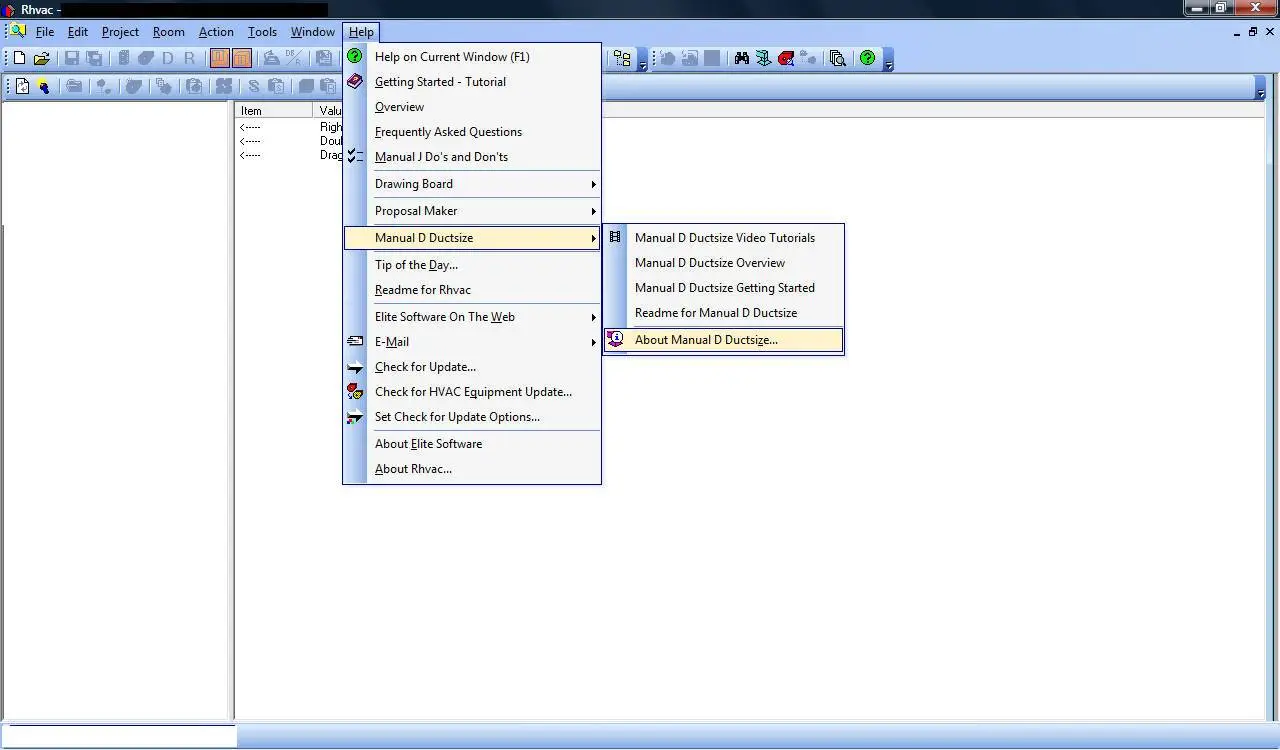Screen dimensions: 1280x750
Task: Click the icon beside Set Check for Update Options
Action: (355, 417)
